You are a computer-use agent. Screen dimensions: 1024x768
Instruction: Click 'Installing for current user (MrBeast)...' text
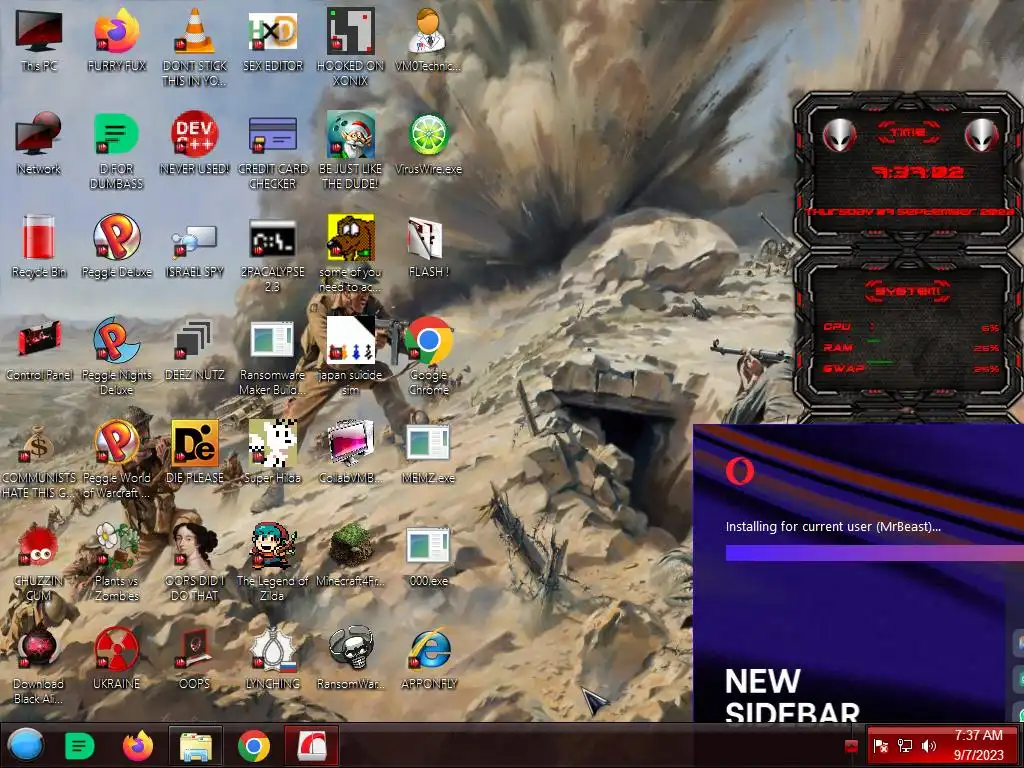[833, 526]
